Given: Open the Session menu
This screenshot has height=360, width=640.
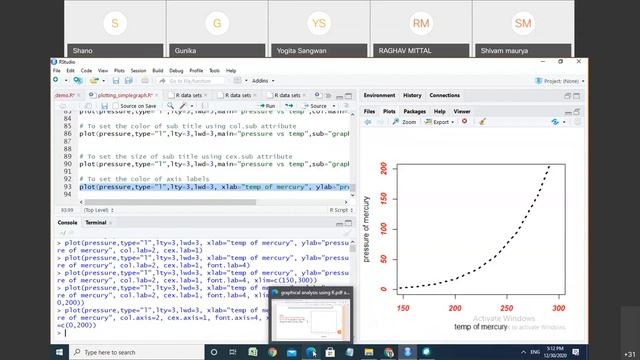Looking at the screenshot, I should (138, 71).
